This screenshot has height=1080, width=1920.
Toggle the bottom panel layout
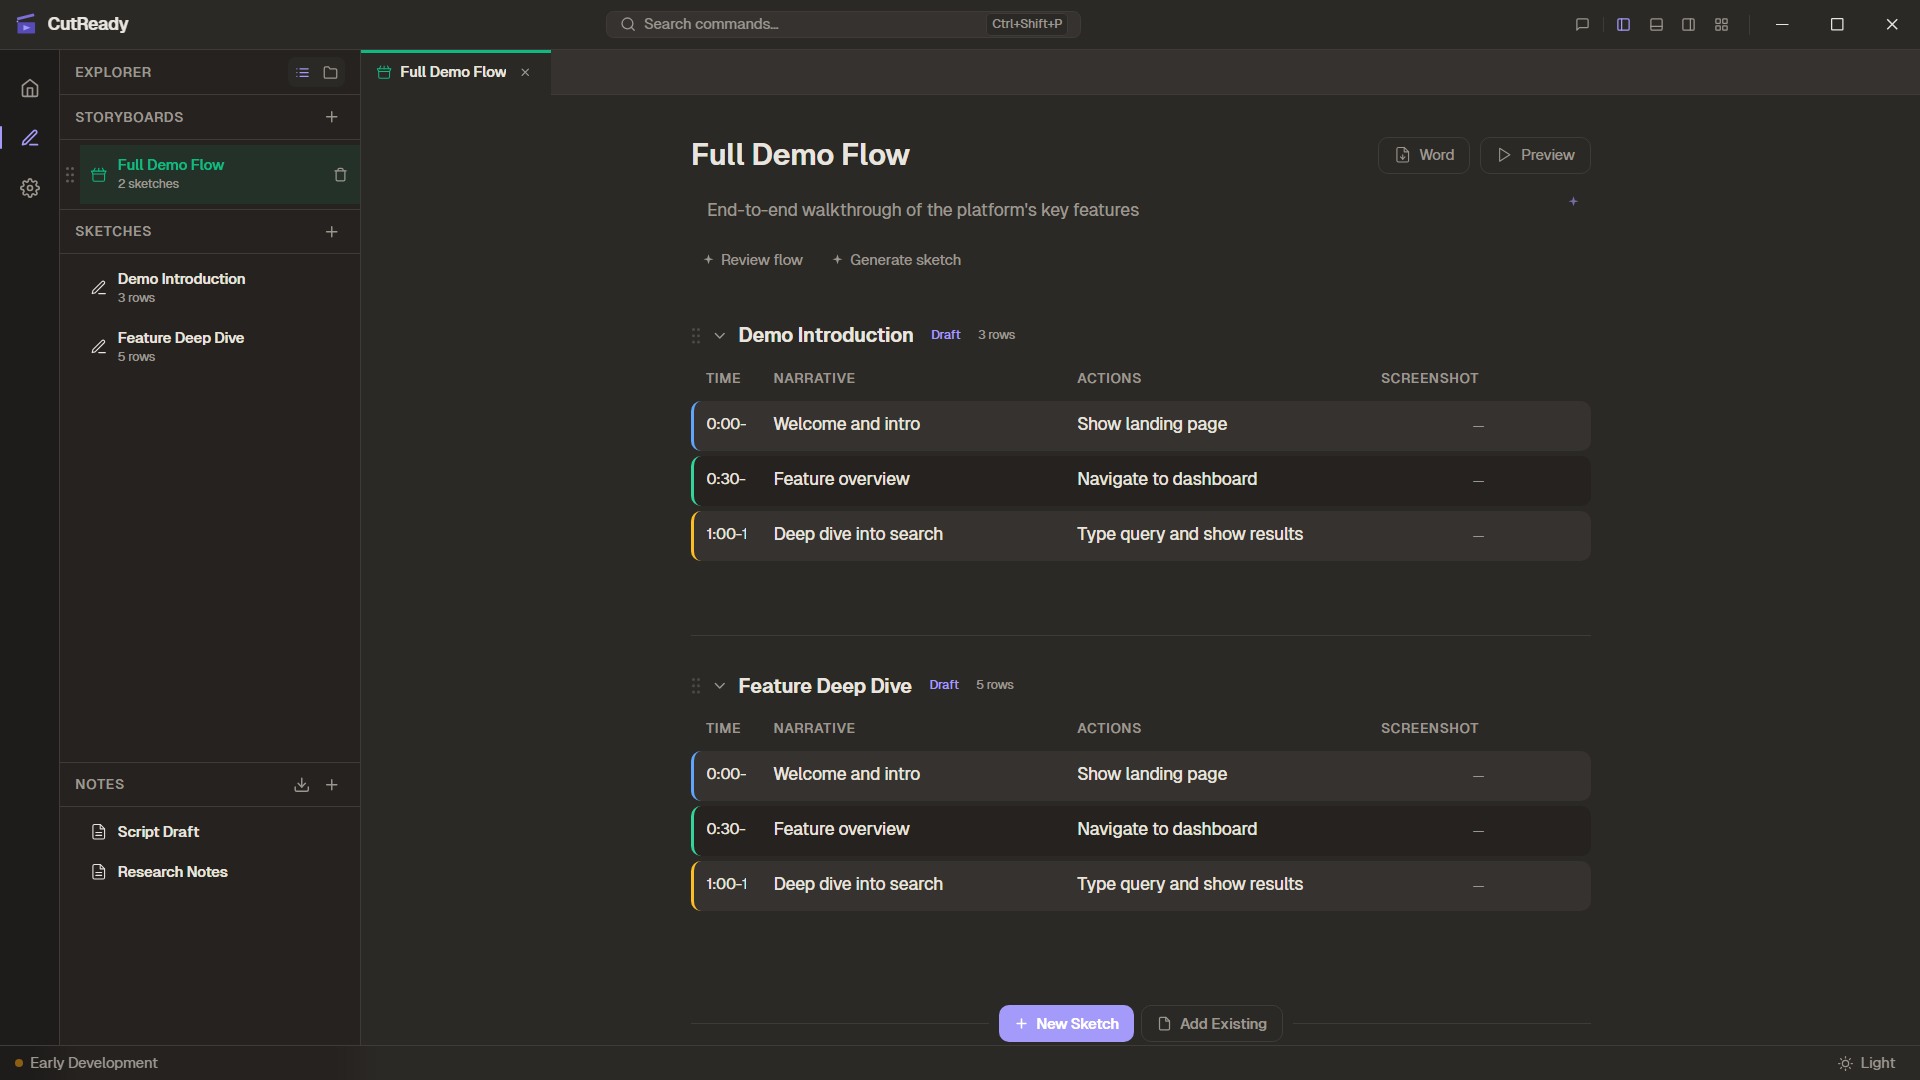1655,24
